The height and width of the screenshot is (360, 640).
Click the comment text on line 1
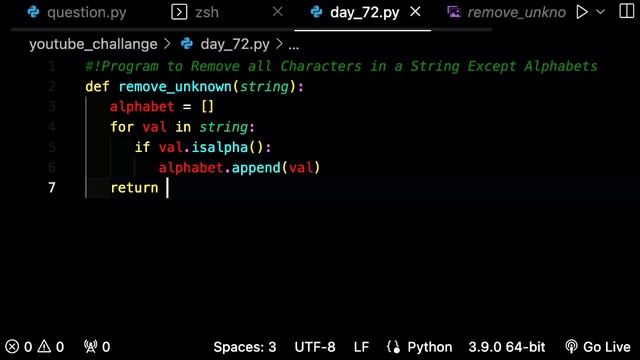tap(341, 66)
